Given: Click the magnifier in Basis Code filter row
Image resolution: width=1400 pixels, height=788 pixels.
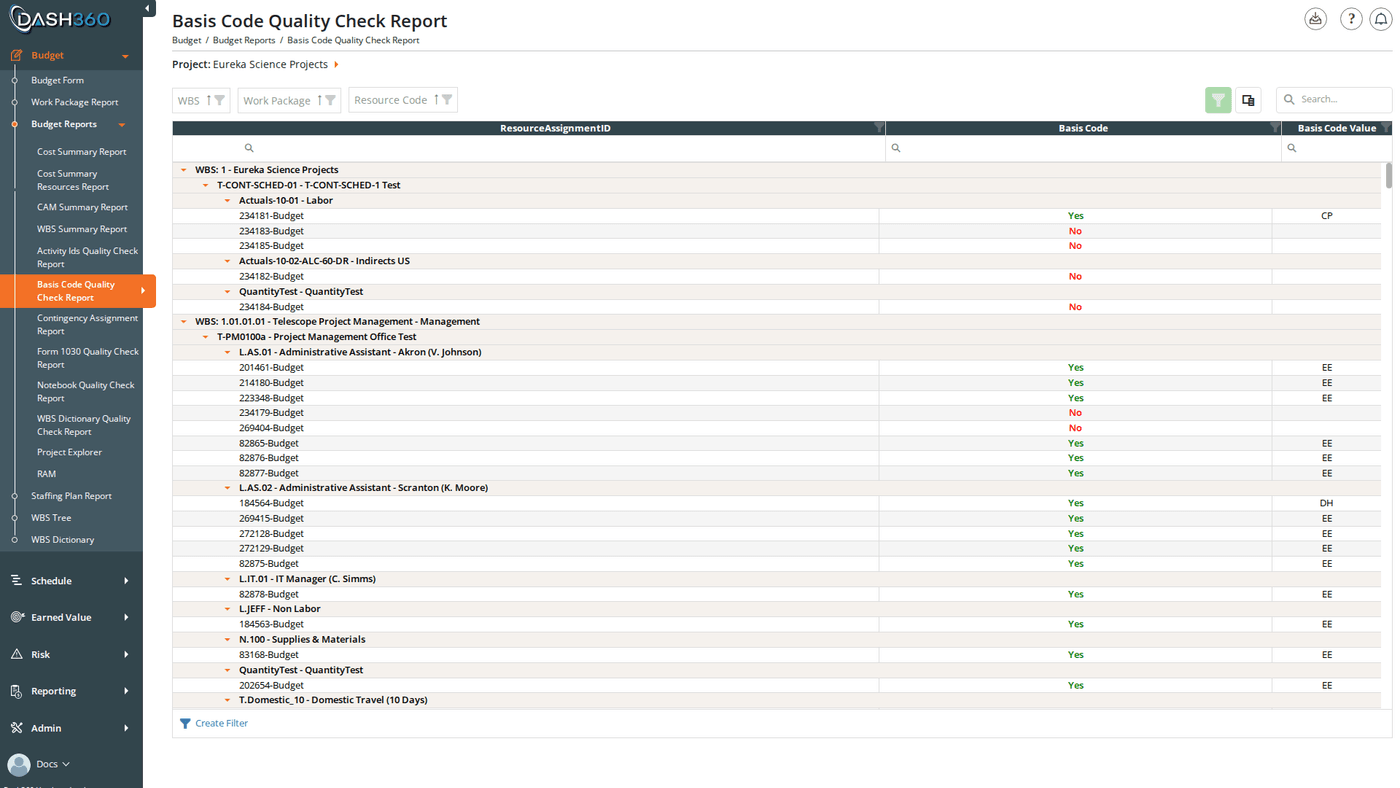Looking at the screenshot, I should [x=896, y=148].
